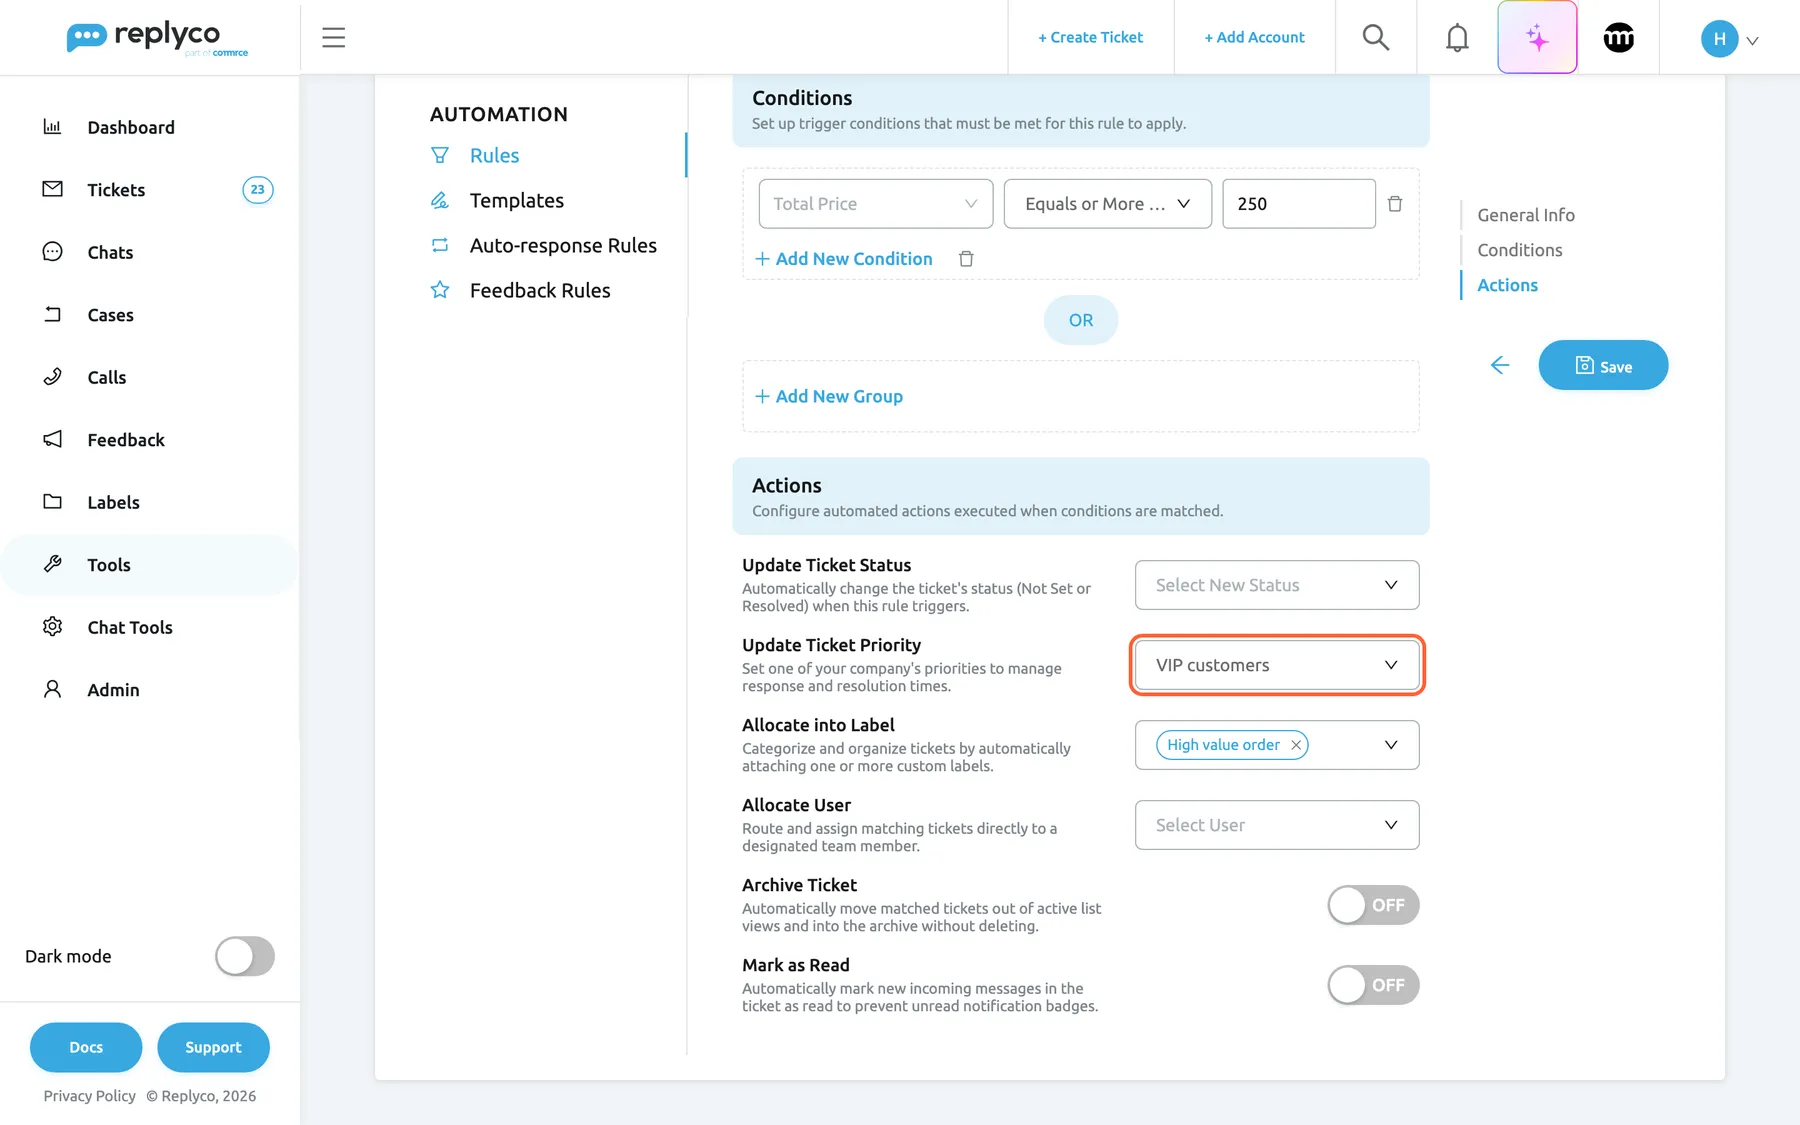Click + Add Account

coord(1254,37)
